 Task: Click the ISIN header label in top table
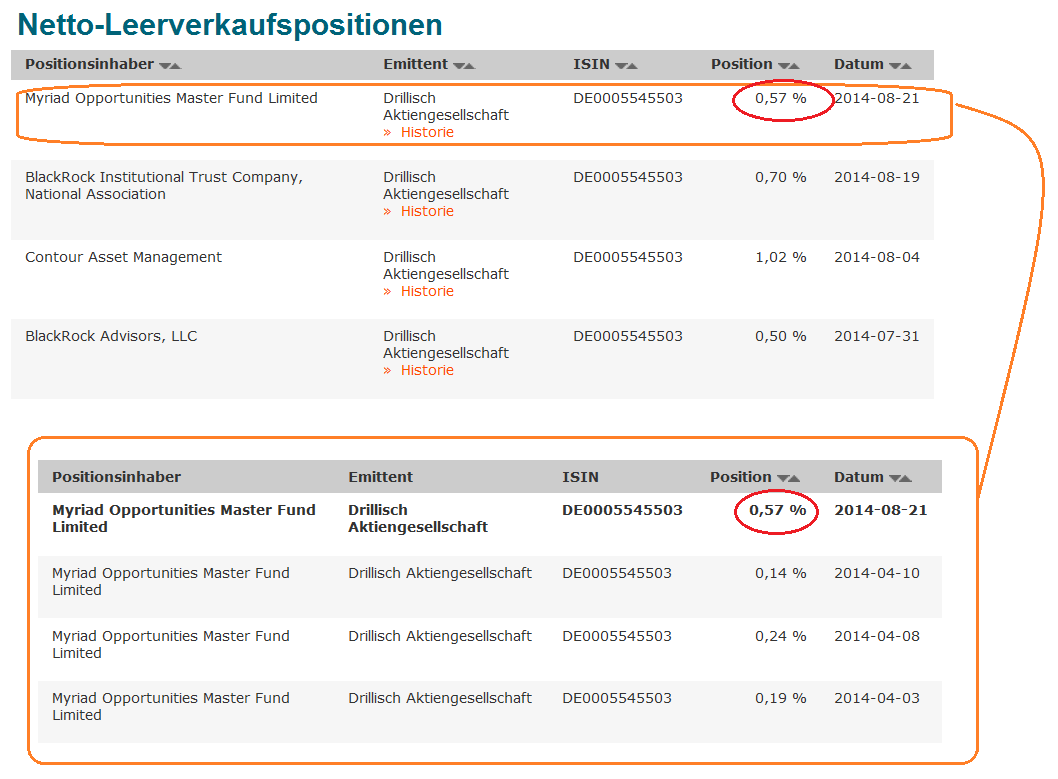[592, 64]
